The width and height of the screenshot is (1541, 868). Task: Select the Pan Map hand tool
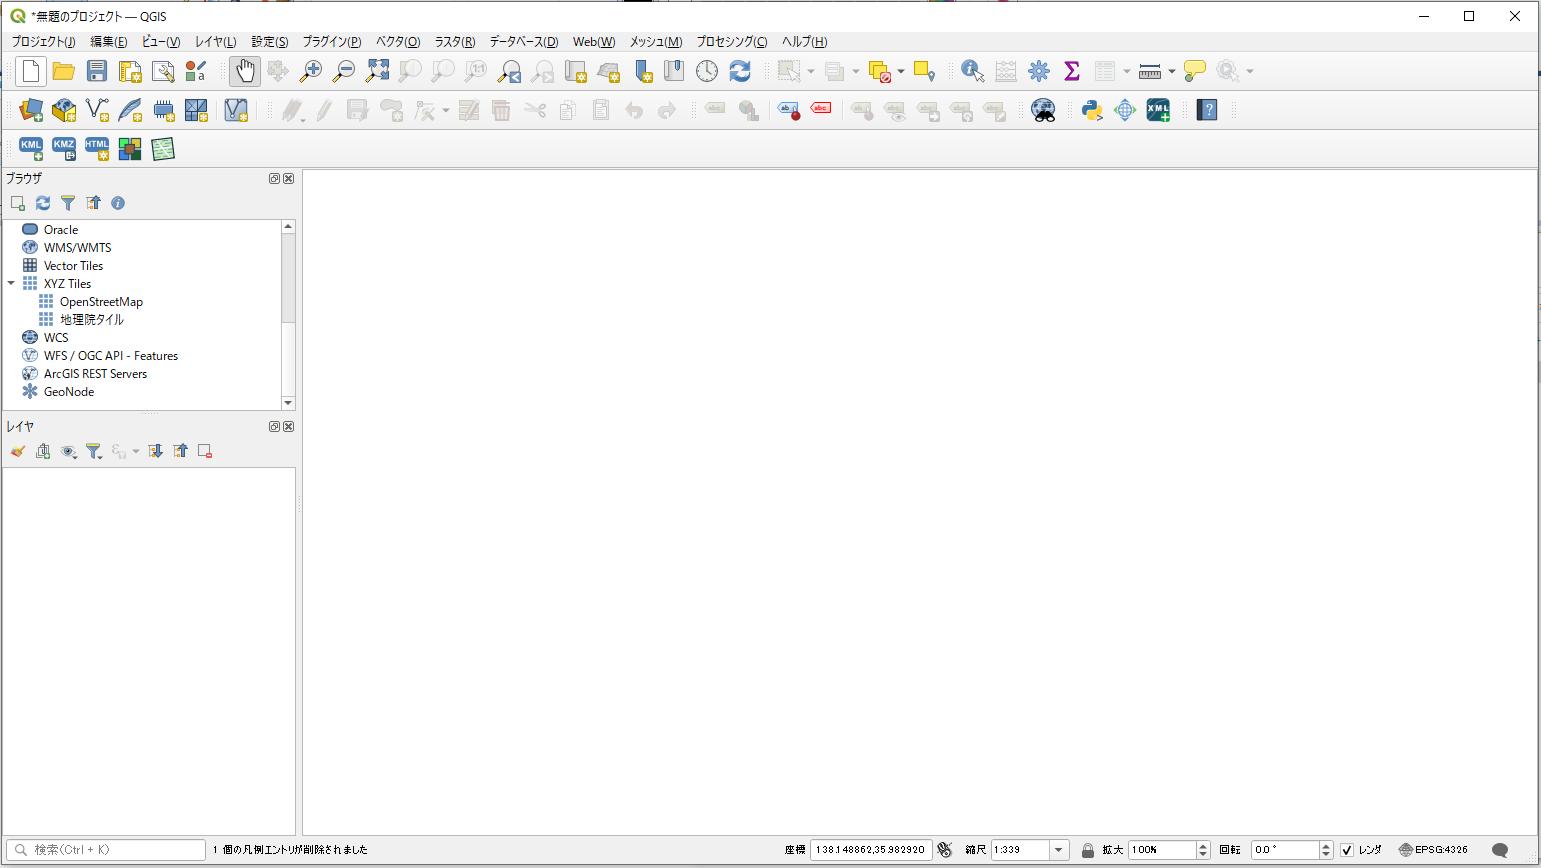click(x=245, y=71)
